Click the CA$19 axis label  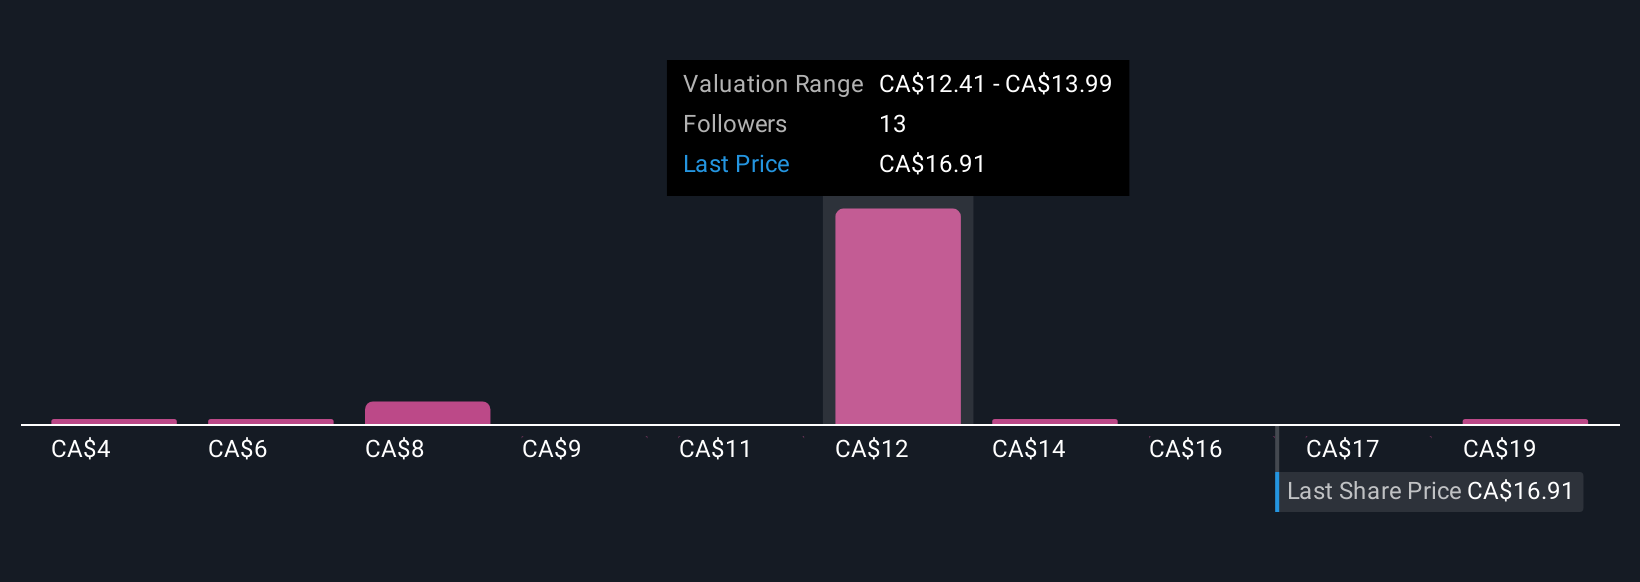click(x=1499, y=450)
